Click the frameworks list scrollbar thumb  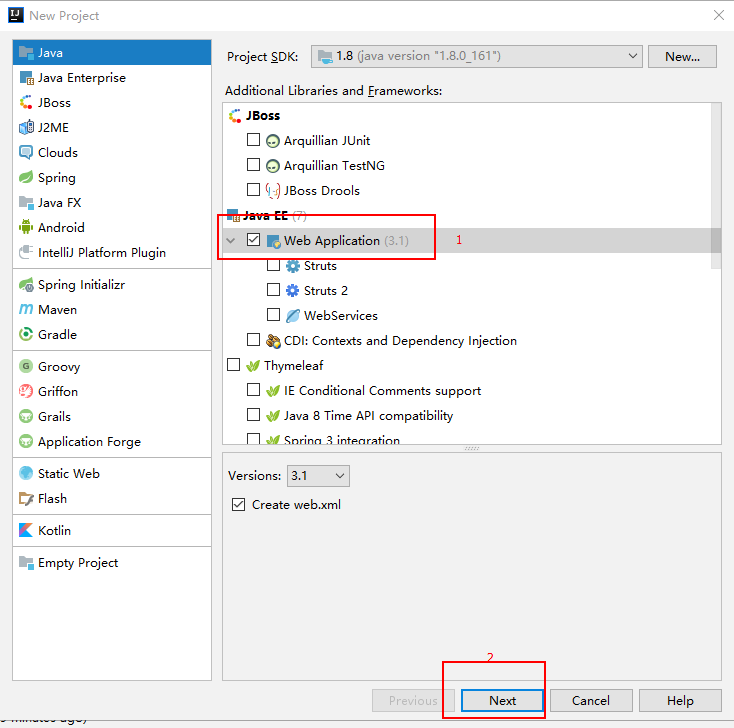pyautogui.click(x=716, y=186)
